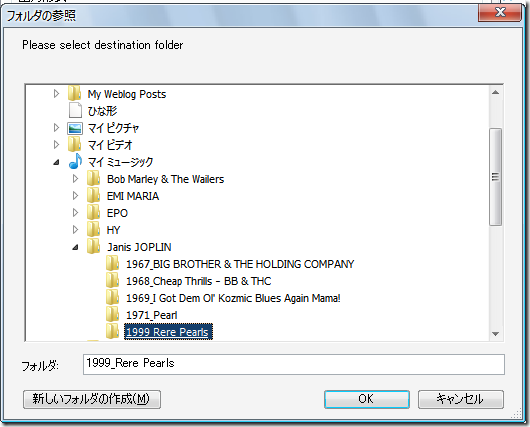Click the EPO folder icon

(93, 212)
